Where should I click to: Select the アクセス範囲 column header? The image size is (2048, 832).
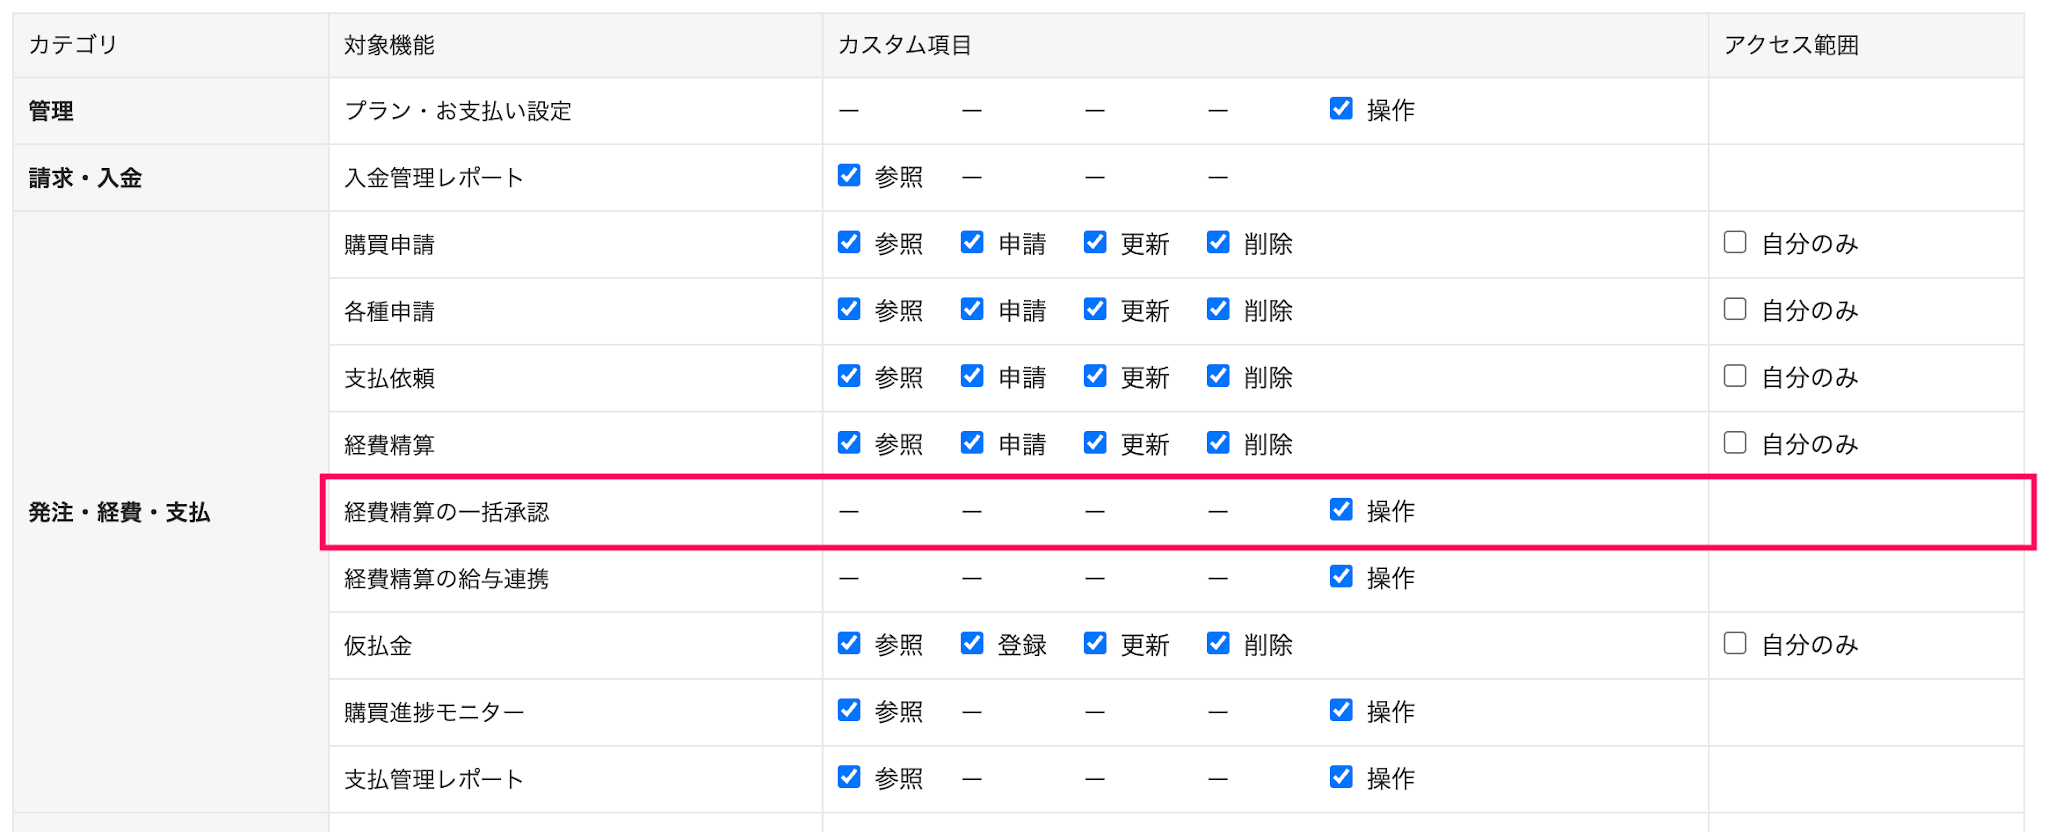click(x=1866, y=45)
